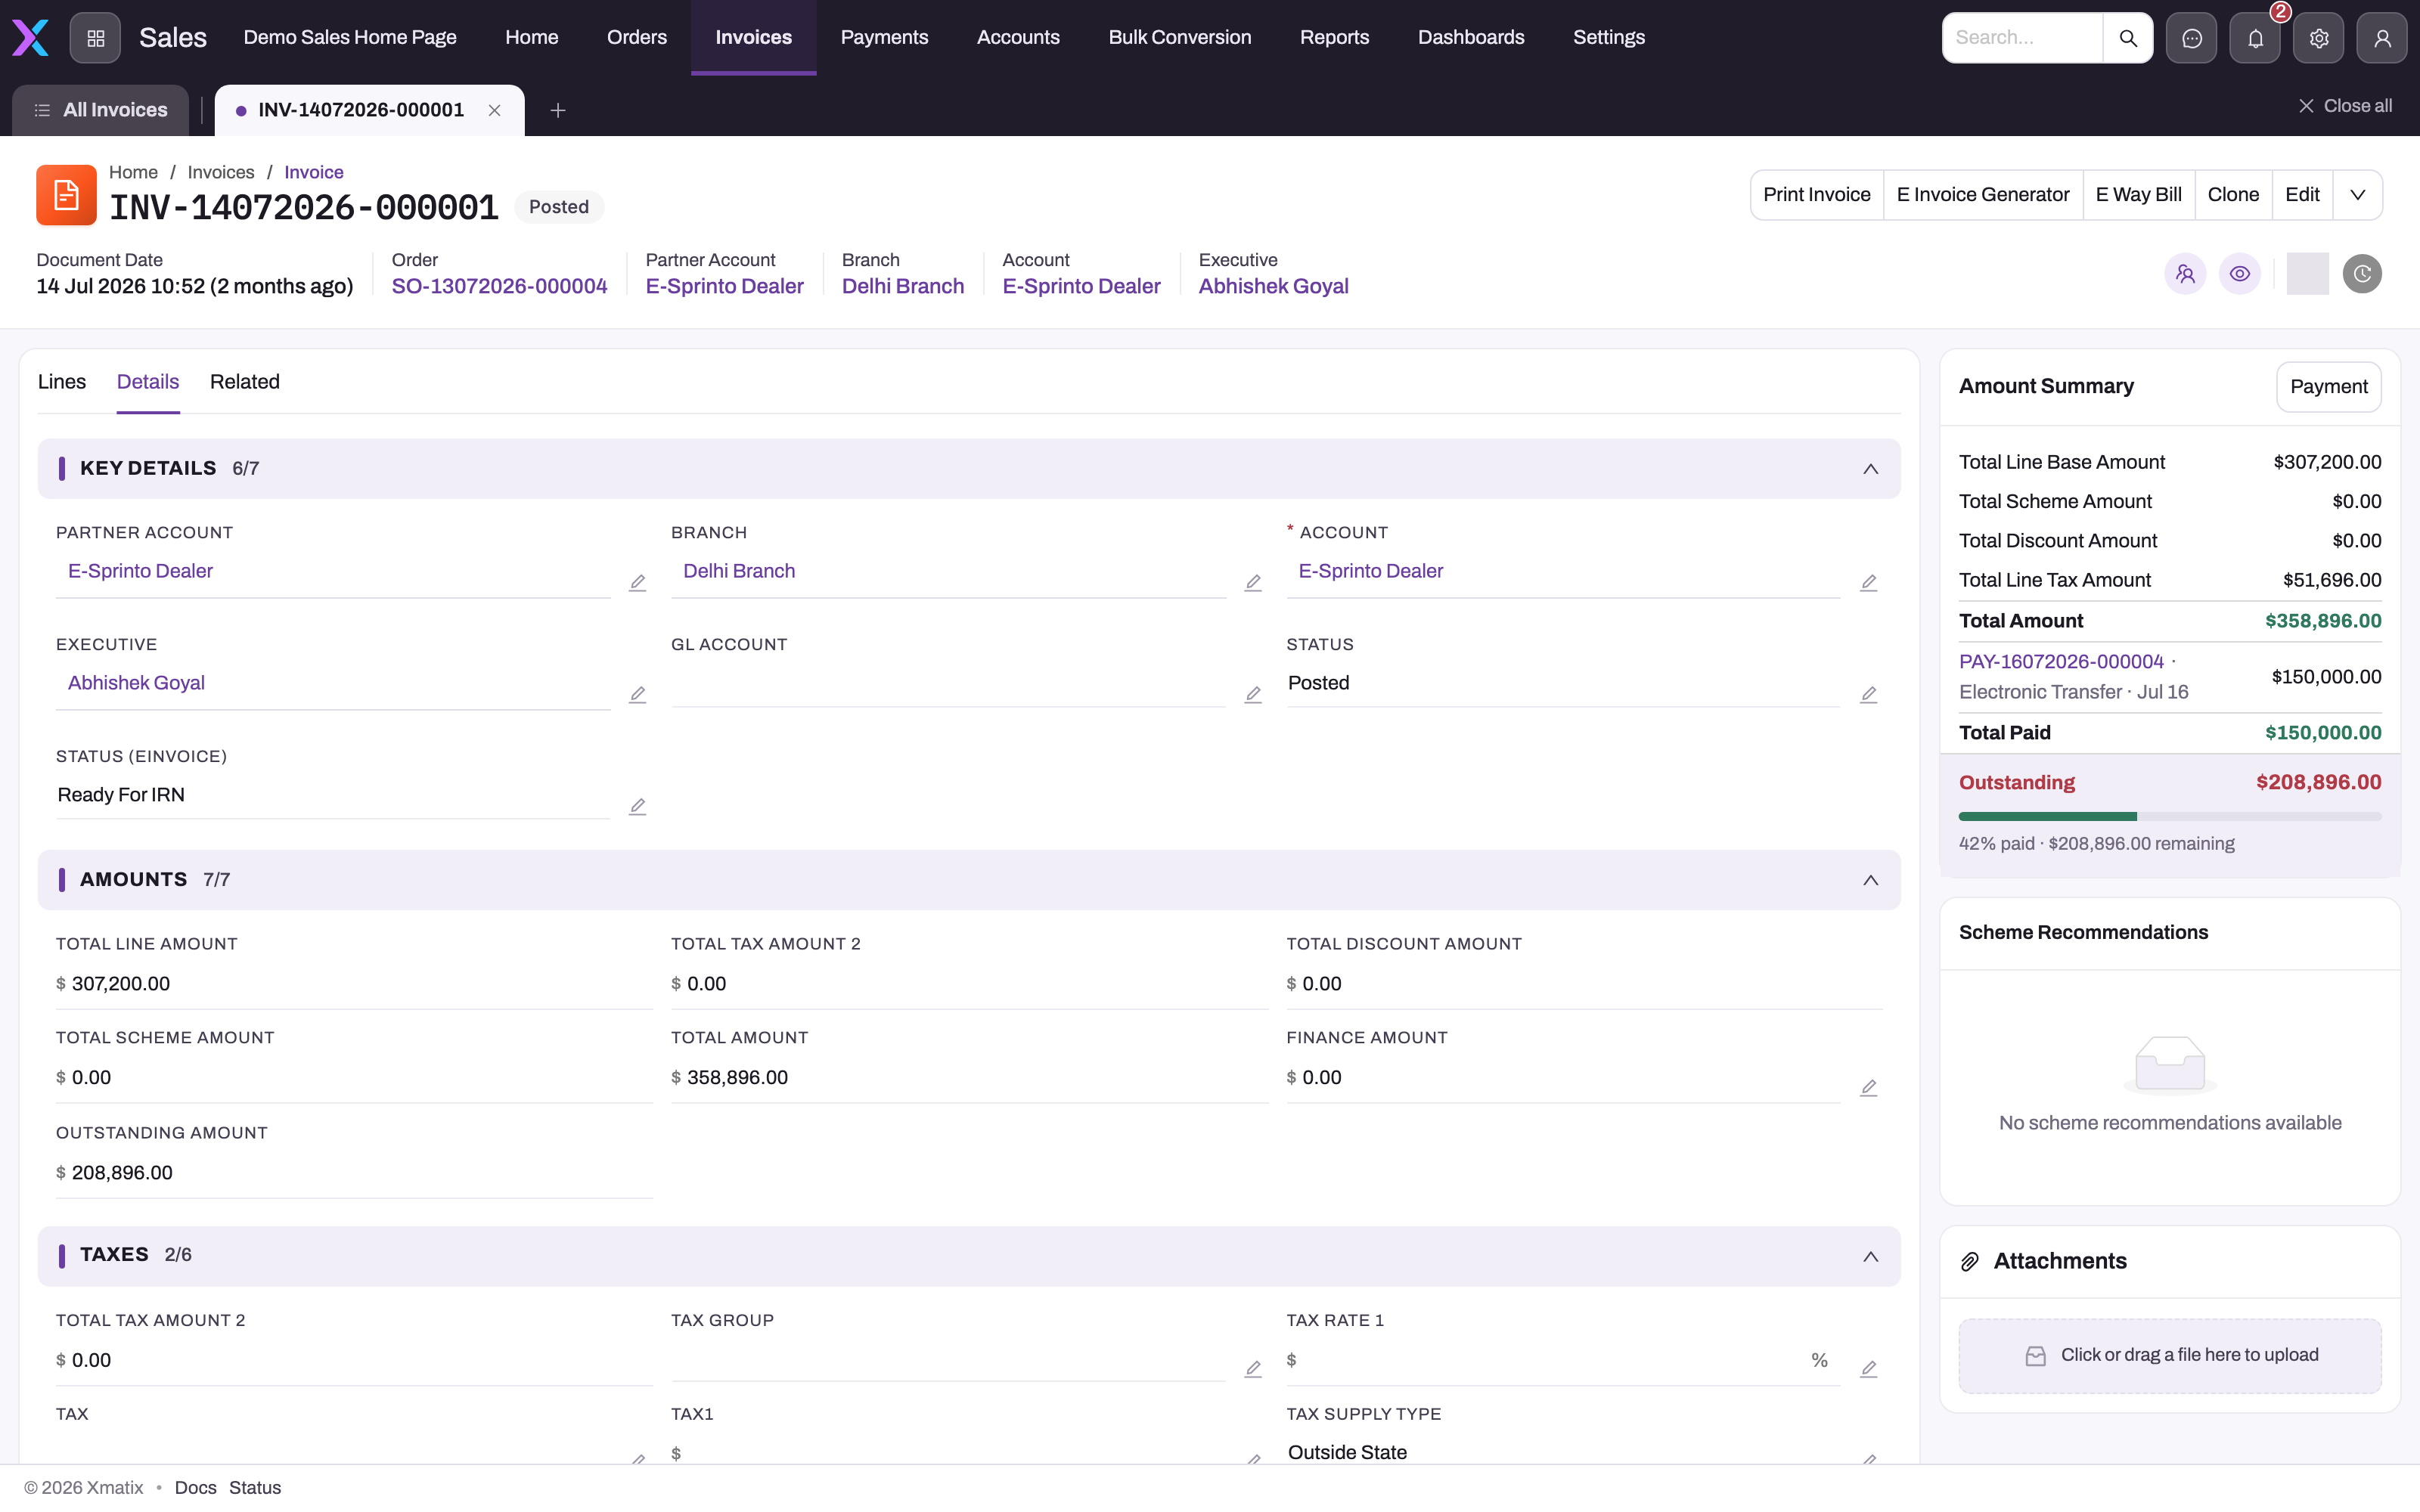The height and width of the screenshot is (1512, 2420).
Task: Open the chat messages icon
Action: [x=2191, y=38]
